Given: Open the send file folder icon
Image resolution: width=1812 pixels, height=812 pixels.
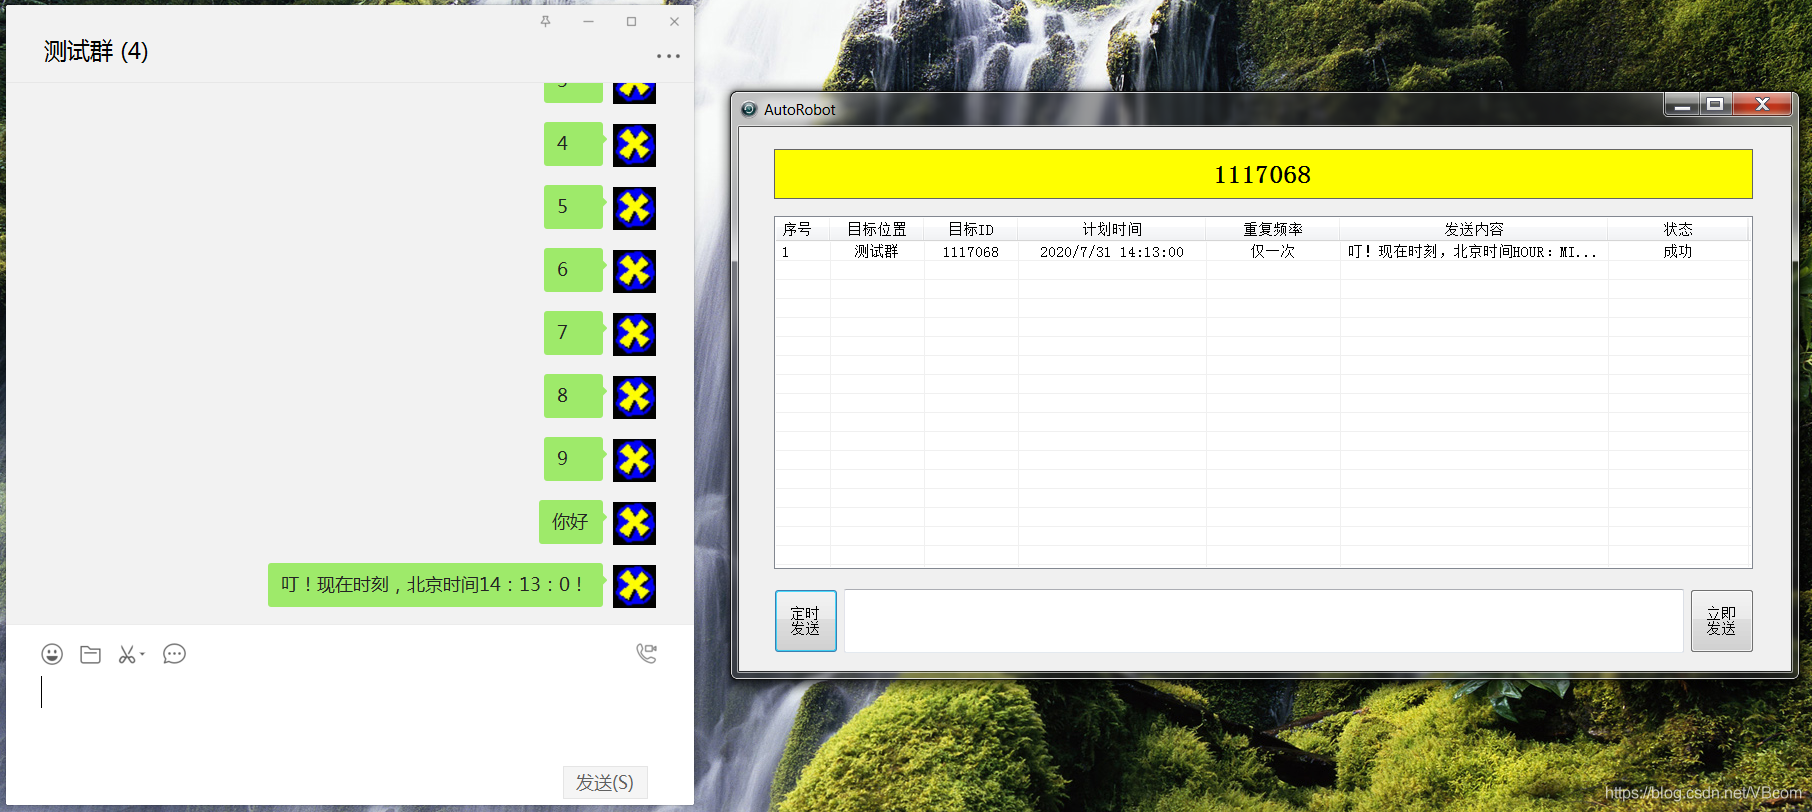Looking at the screenshot, I should [90, 654].
